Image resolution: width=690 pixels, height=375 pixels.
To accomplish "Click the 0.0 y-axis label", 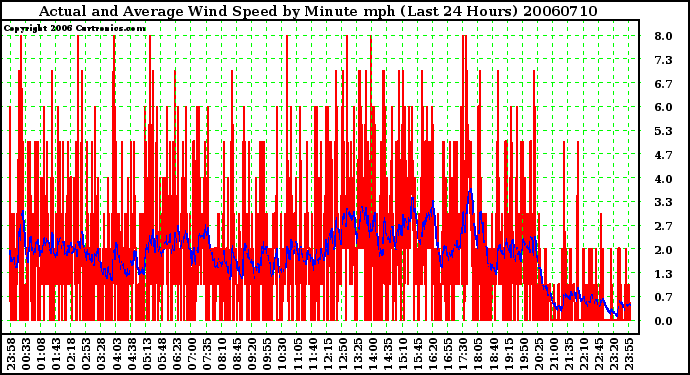I will pos(663,321).
